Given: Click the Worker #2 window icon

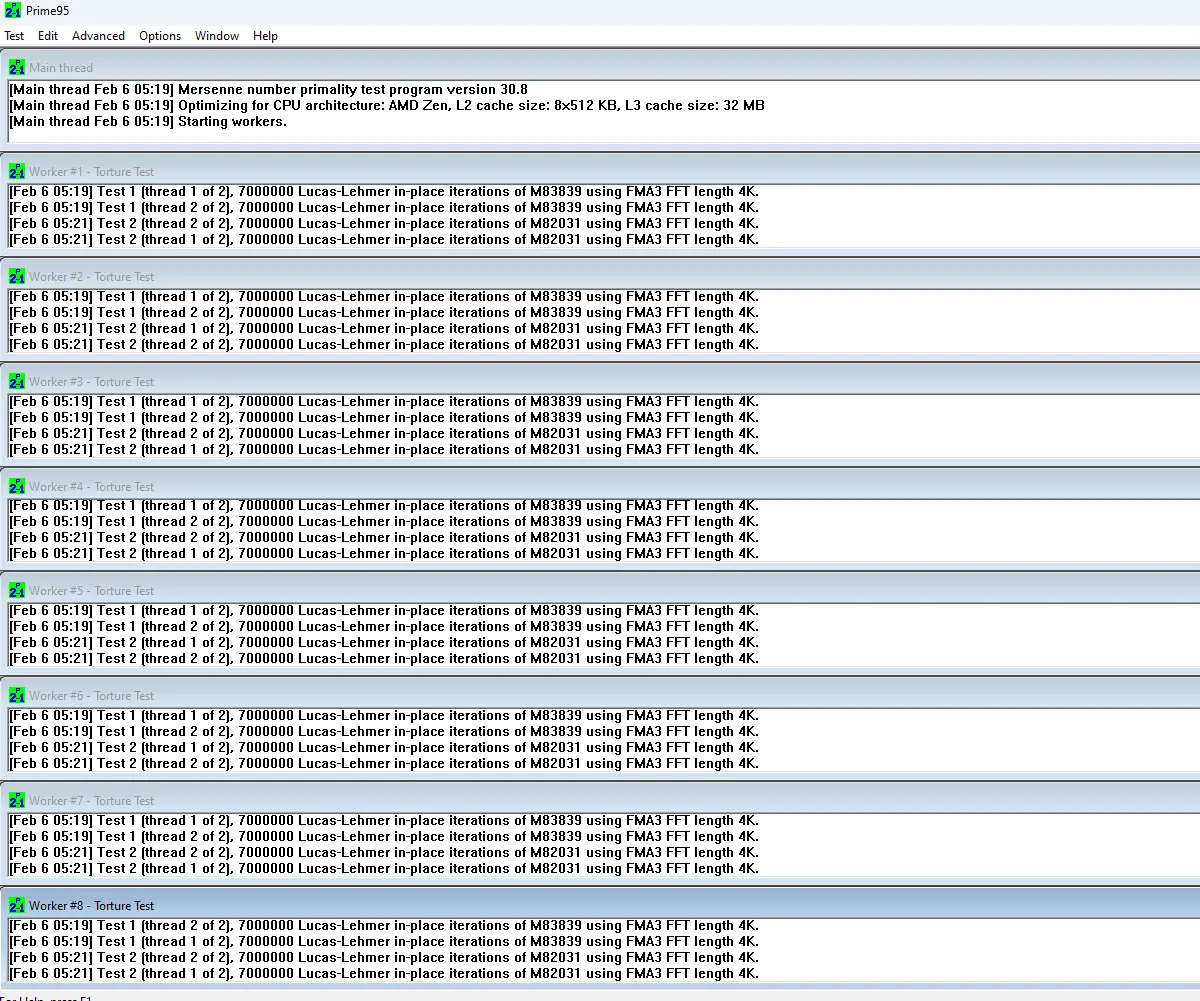Looking at the screenshot, I should pos(17,276).
